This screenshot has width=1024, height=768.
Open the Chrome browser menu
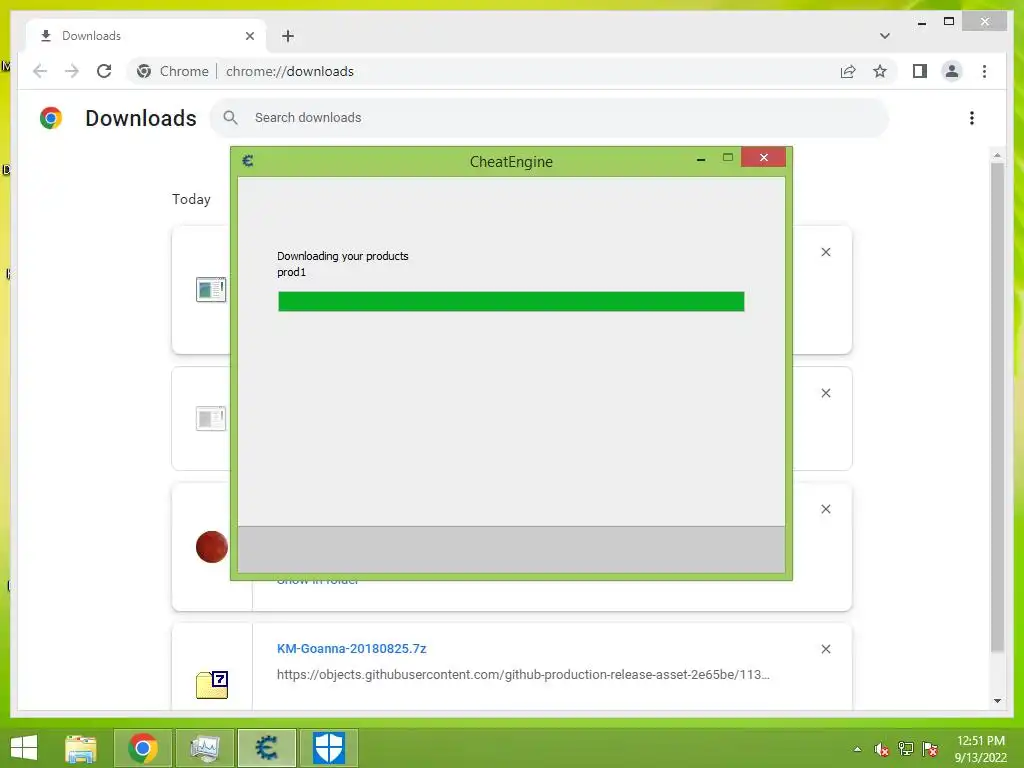[x=984, y=71]
